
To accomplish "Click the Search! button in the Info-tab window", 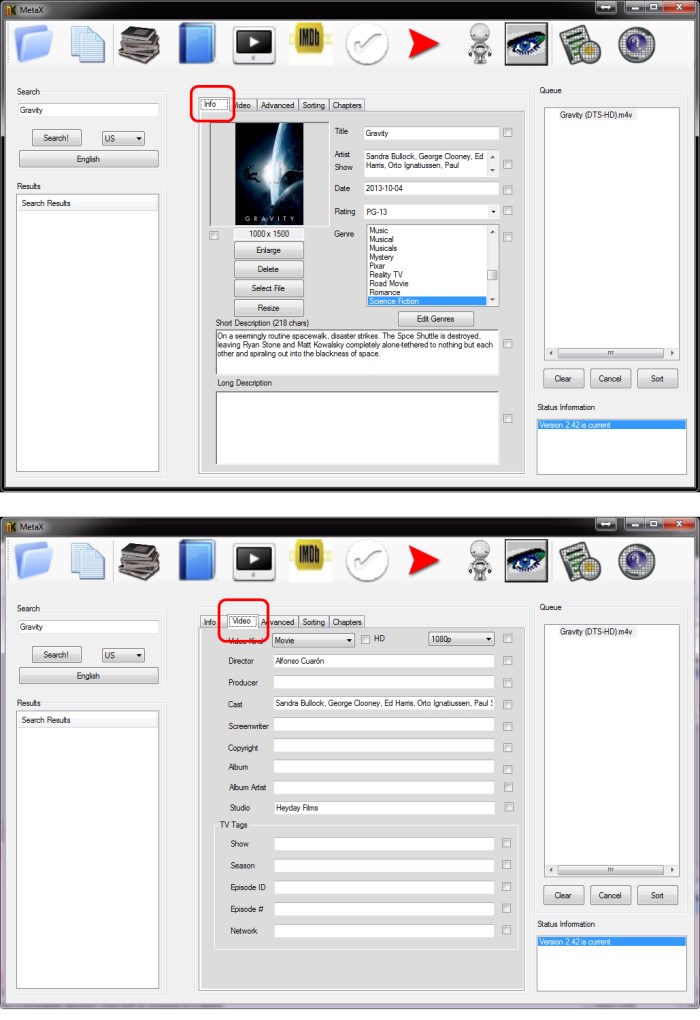I will (x=56, y=138).
